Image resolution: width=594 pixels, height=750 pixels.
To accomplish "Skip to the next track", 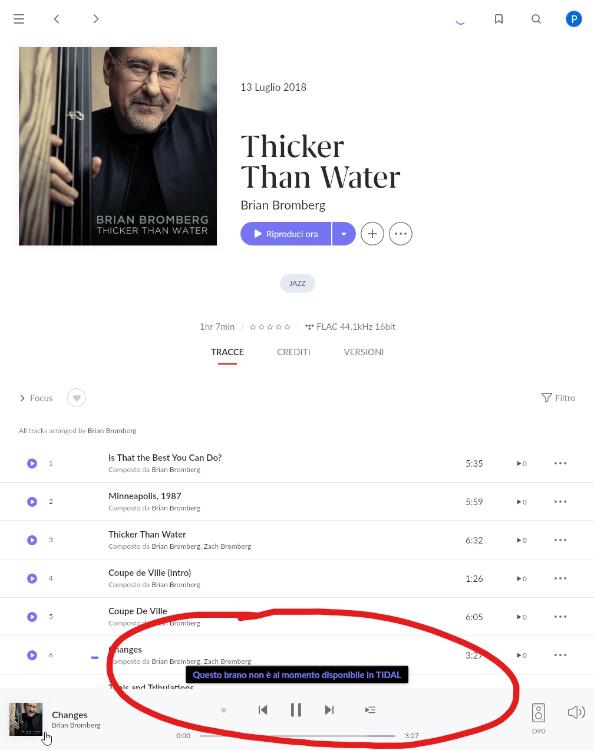I will (x=329, y=710).
